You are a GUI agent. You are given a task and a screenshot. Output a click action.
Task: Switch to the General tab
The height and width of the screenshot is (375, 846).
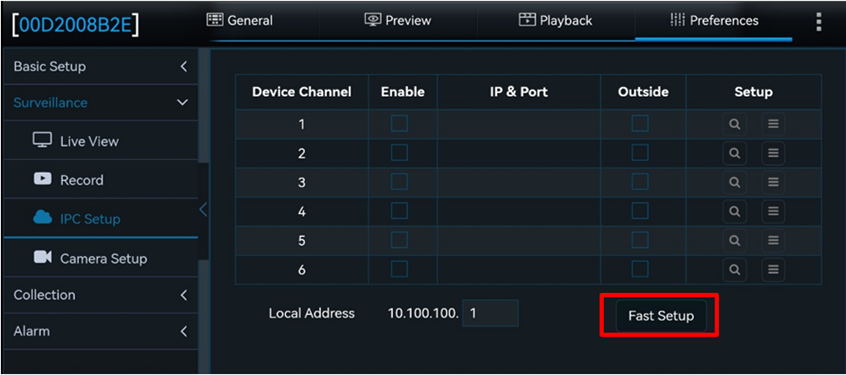tap(240, 21)
